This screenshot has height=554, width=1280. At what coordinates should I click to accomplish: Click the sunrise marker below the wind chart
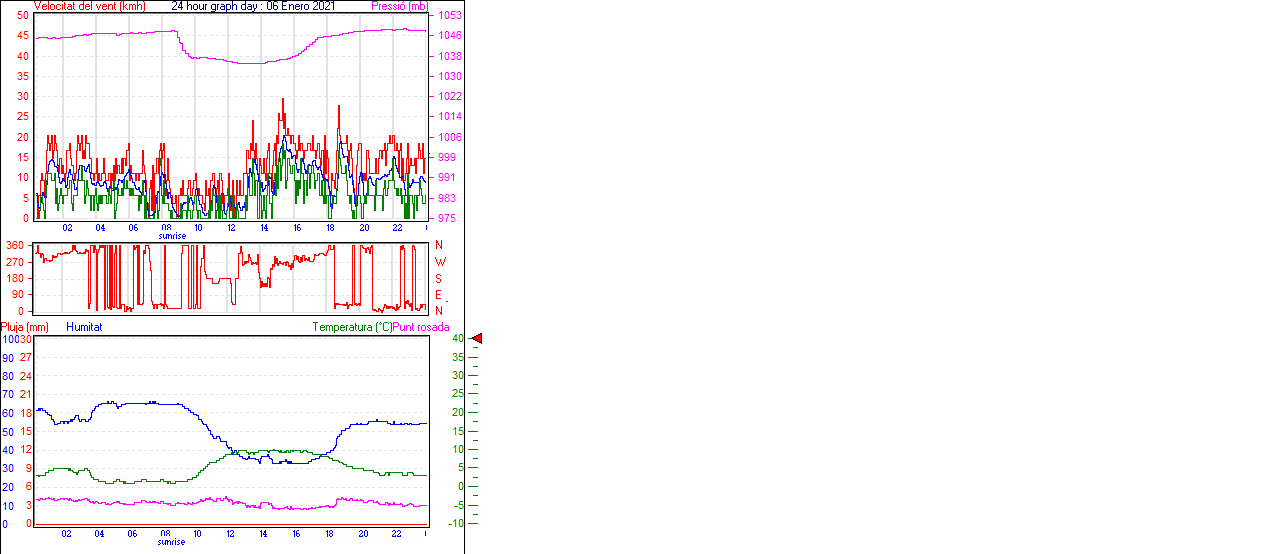tap(172, 237)
